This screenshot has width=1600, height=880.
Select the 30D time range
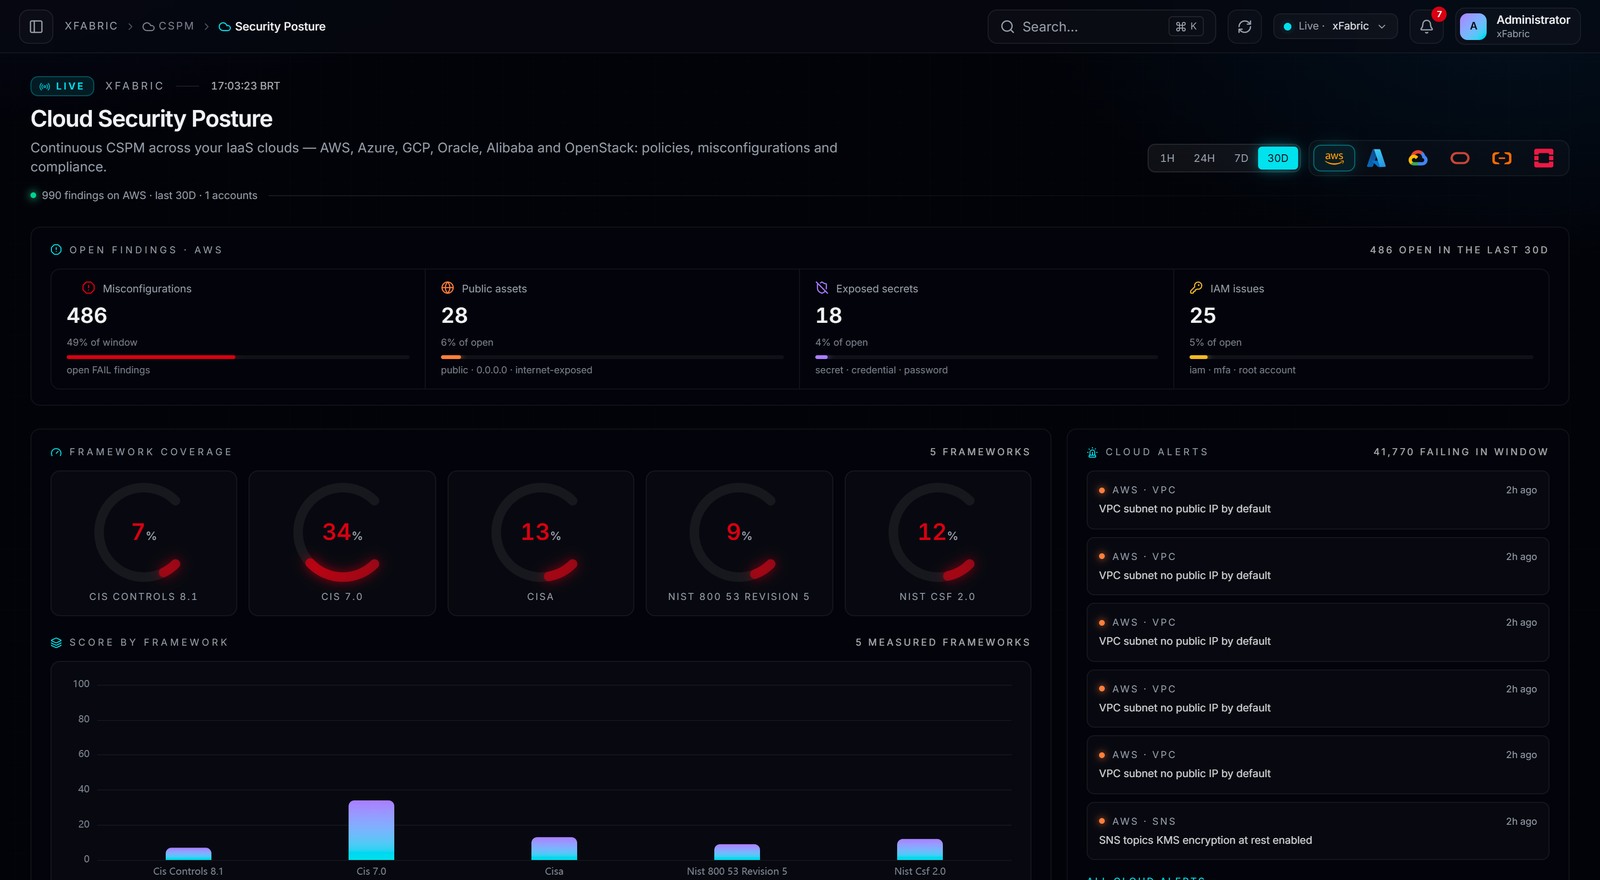[1278, 158]
